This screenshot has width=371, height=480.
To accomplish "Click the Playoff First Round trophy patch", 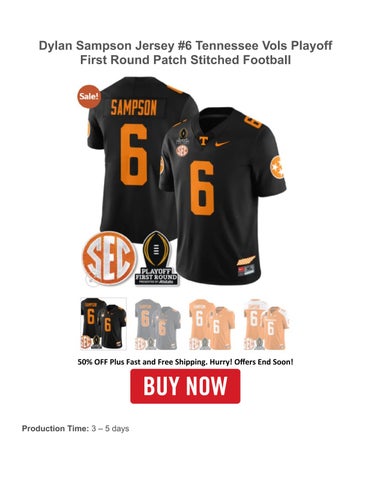I will click(156, 258).
